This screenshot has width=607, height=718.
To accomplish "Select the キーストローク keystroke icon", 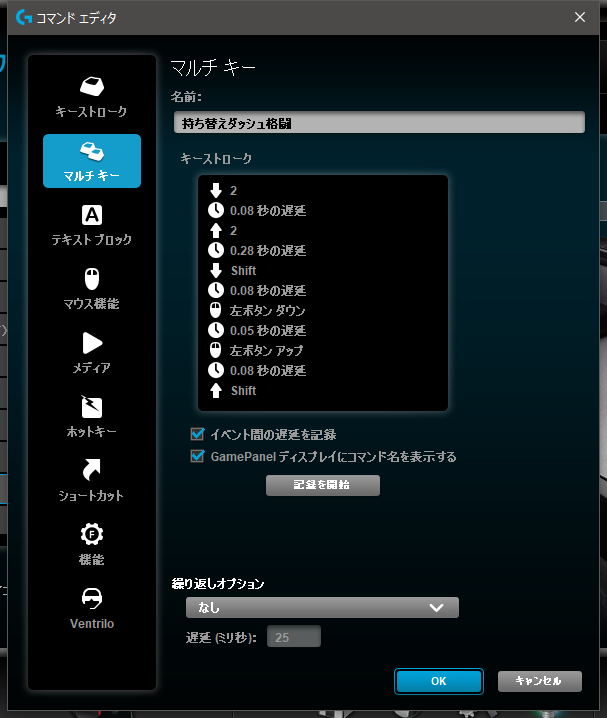I will [x=91, y=86].
